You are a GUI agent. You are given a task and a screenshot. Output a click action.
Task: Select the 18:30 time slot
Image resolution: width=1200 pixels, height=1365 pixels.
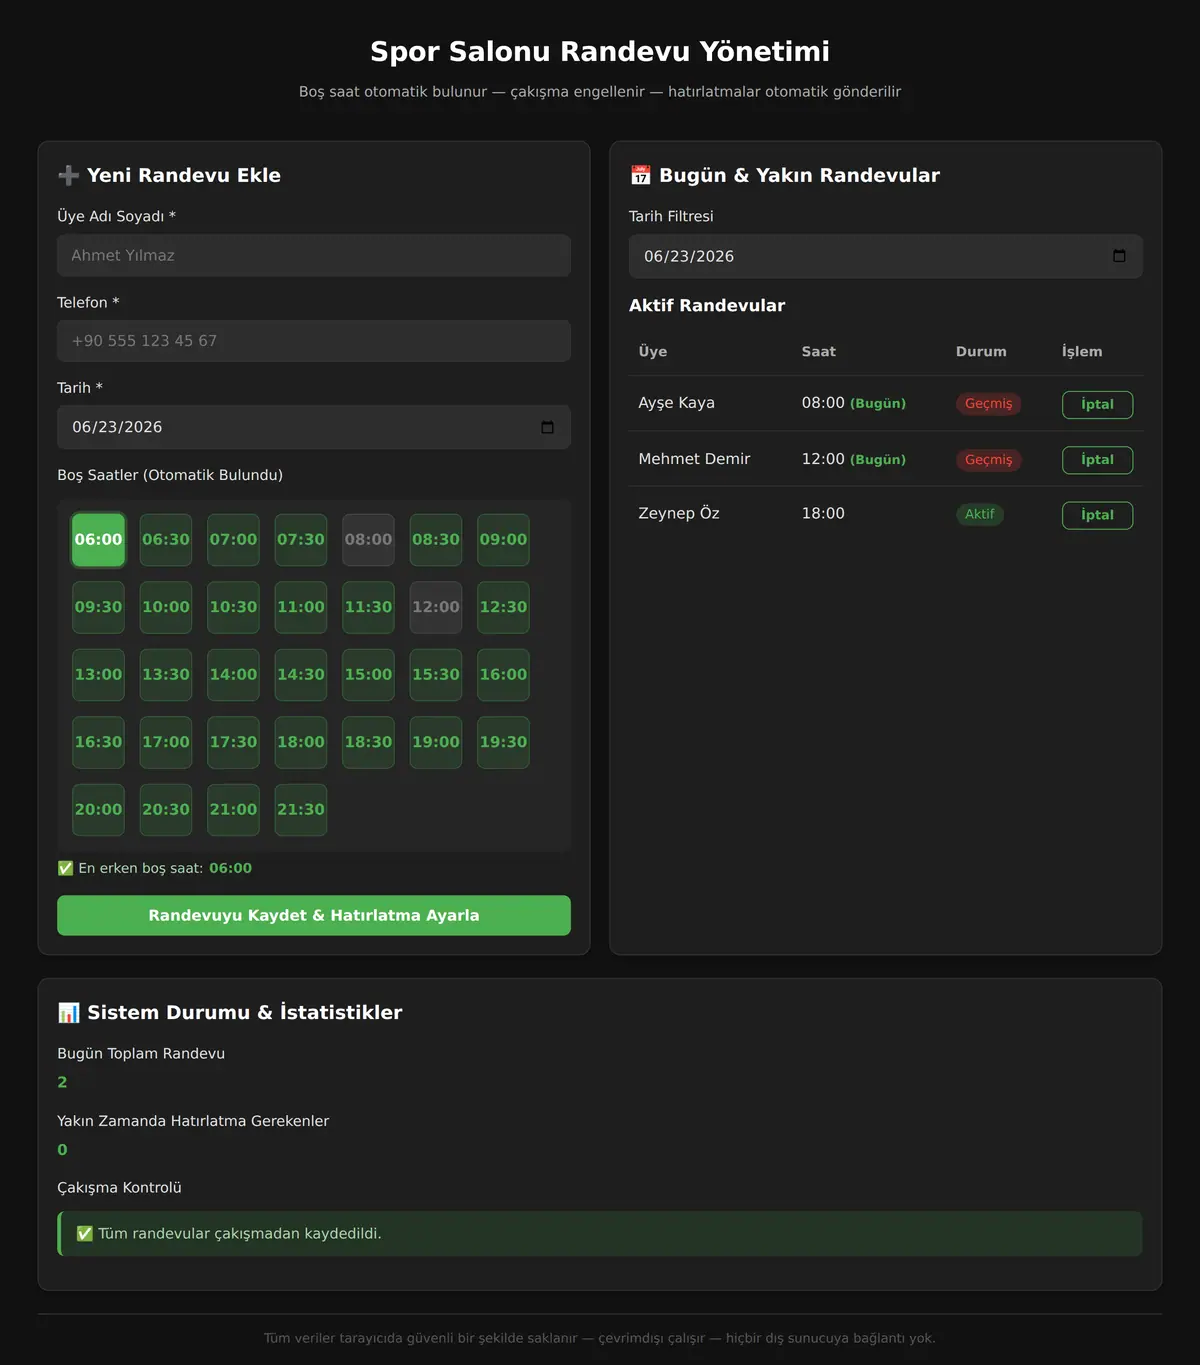pyautogui.click(x=368, y=742)
